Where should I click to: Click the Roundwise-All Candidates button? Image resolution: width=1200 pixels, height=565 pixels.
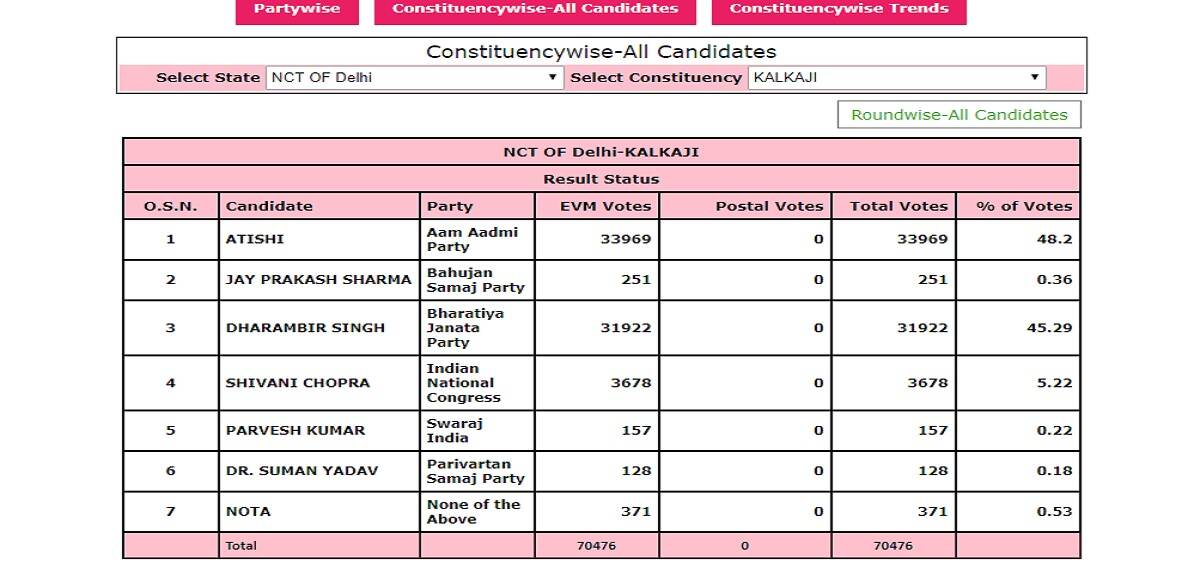[x=959, y=115]
